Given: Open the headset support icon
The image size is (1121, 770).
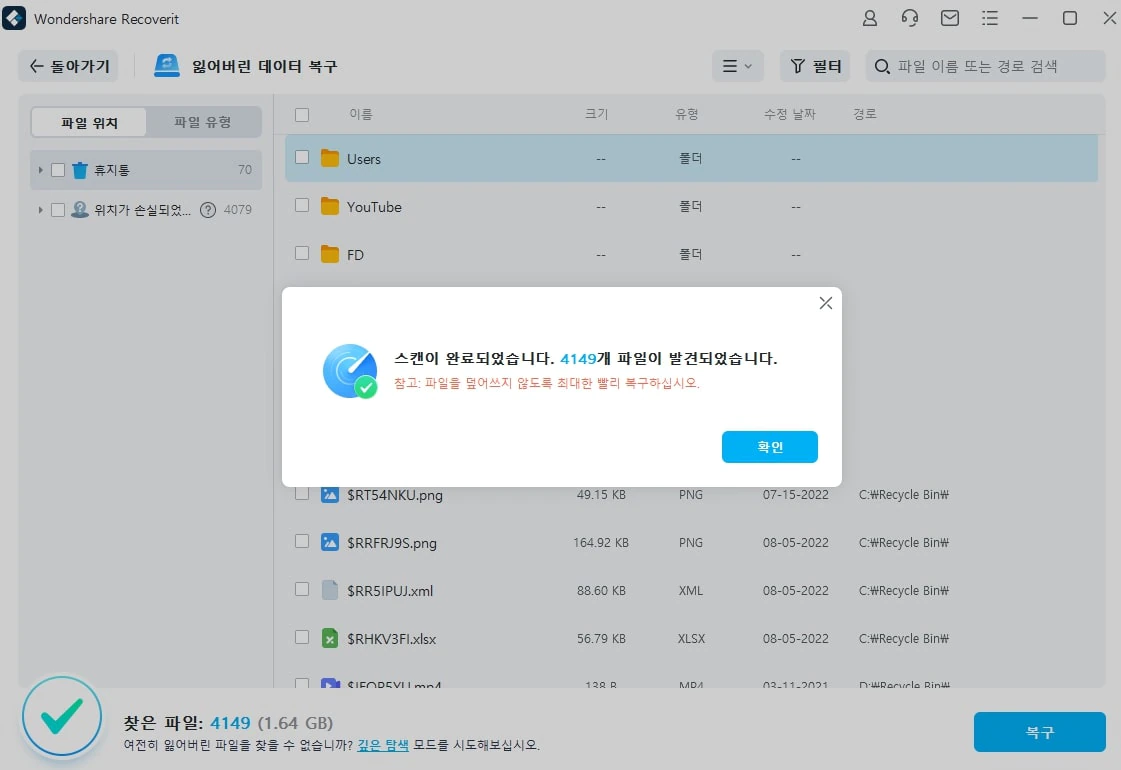Looking at the screenshot, I should coord(909,18).
